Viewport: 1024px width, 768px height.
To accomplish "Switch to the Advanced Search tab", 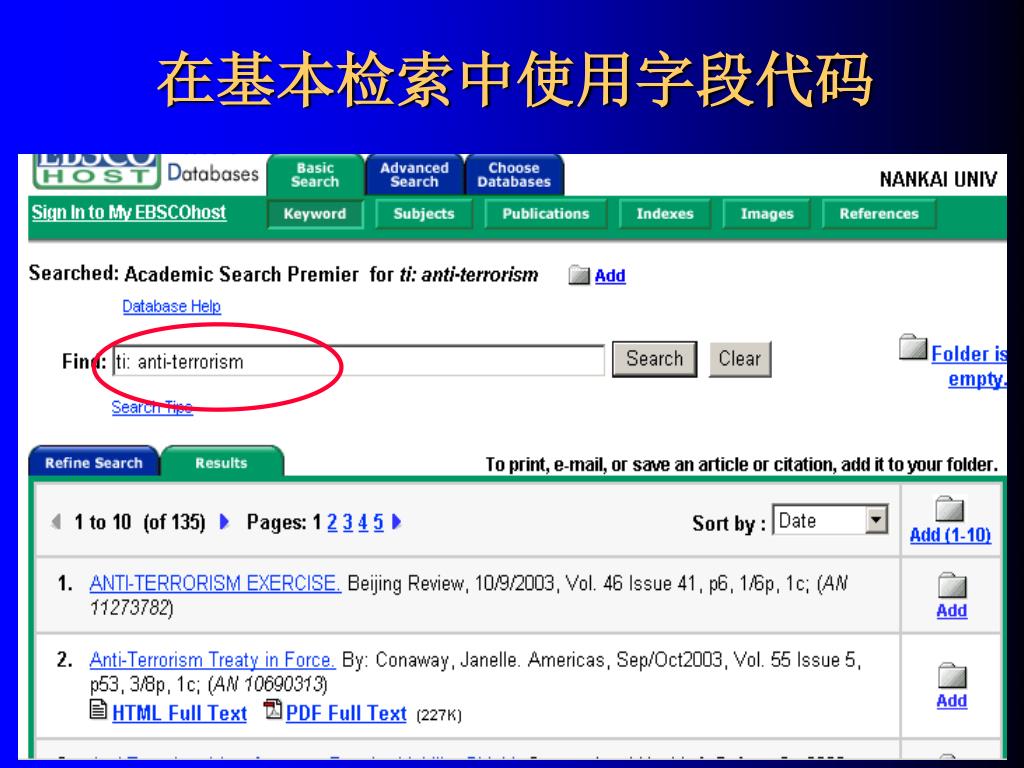I will [x=414, y=175].
